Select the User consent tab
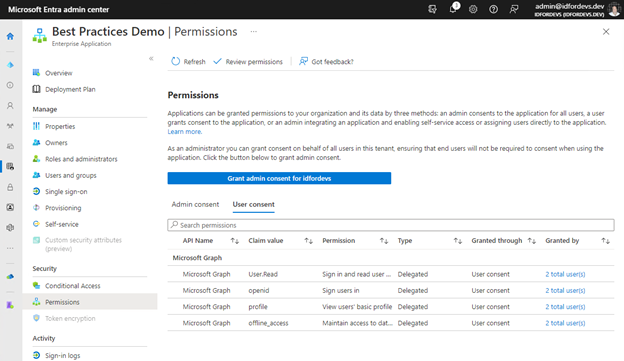The image size is (624, 361). pos(254,204)
